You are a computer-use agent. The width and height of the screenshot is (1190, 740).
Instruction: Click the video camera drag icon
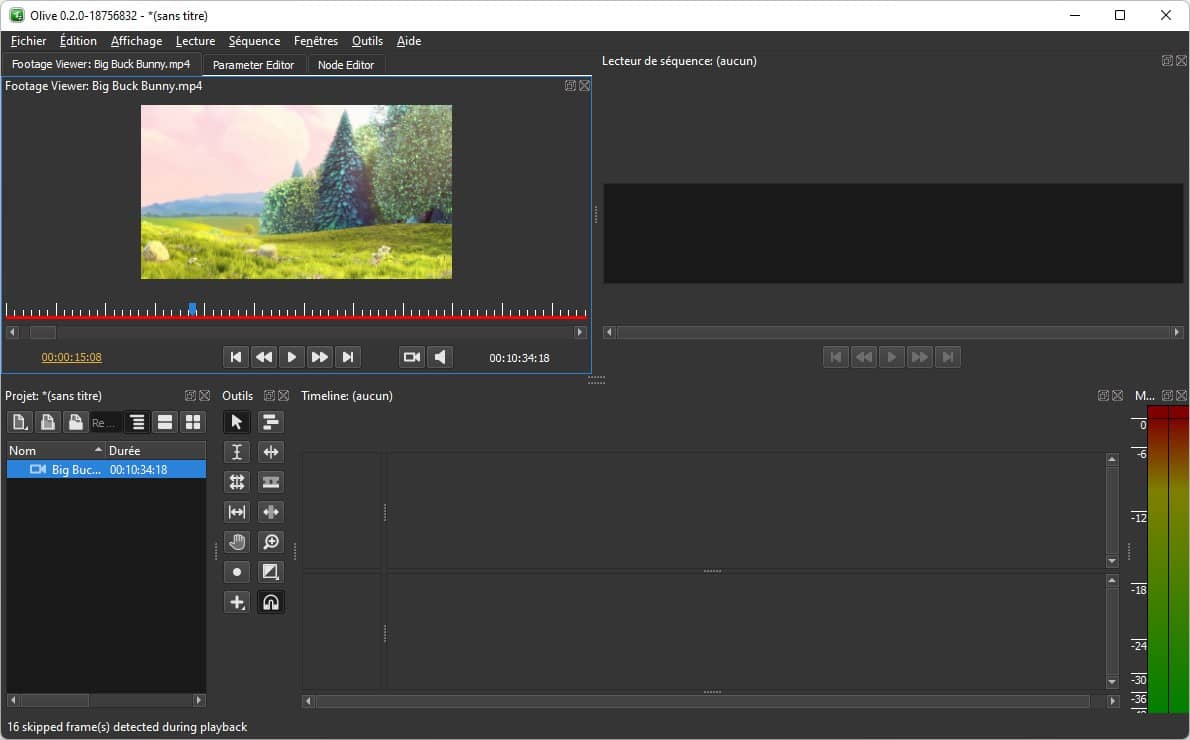pos(412,357)
